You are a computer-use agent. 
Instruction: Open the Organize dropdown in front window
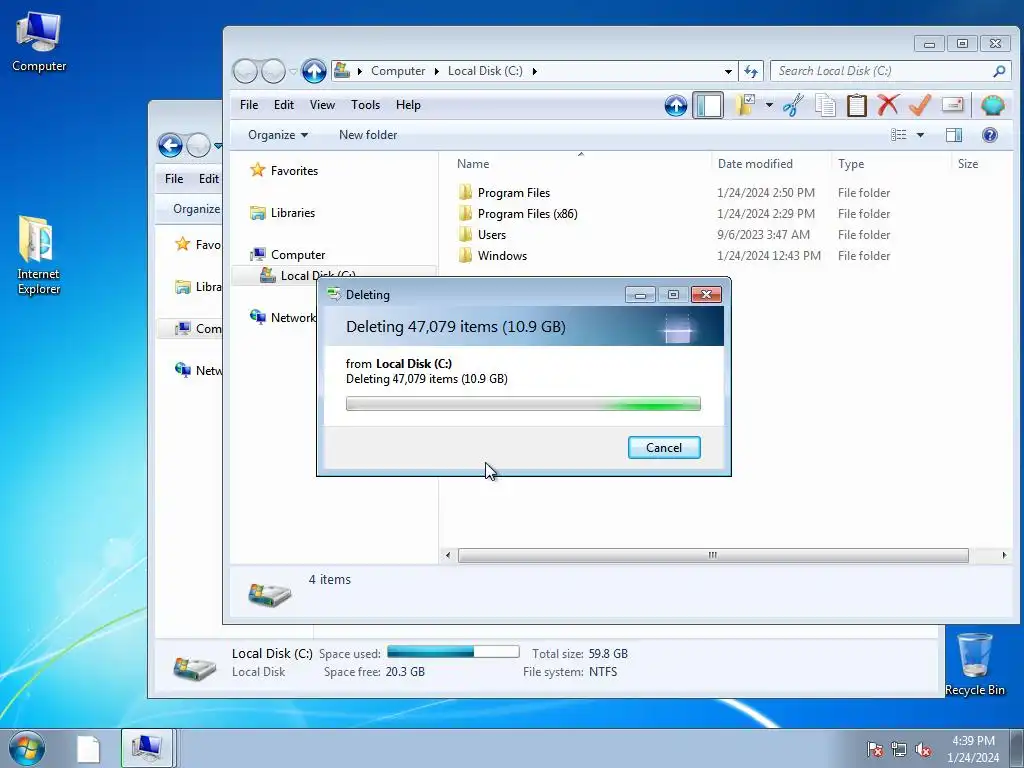278,135
